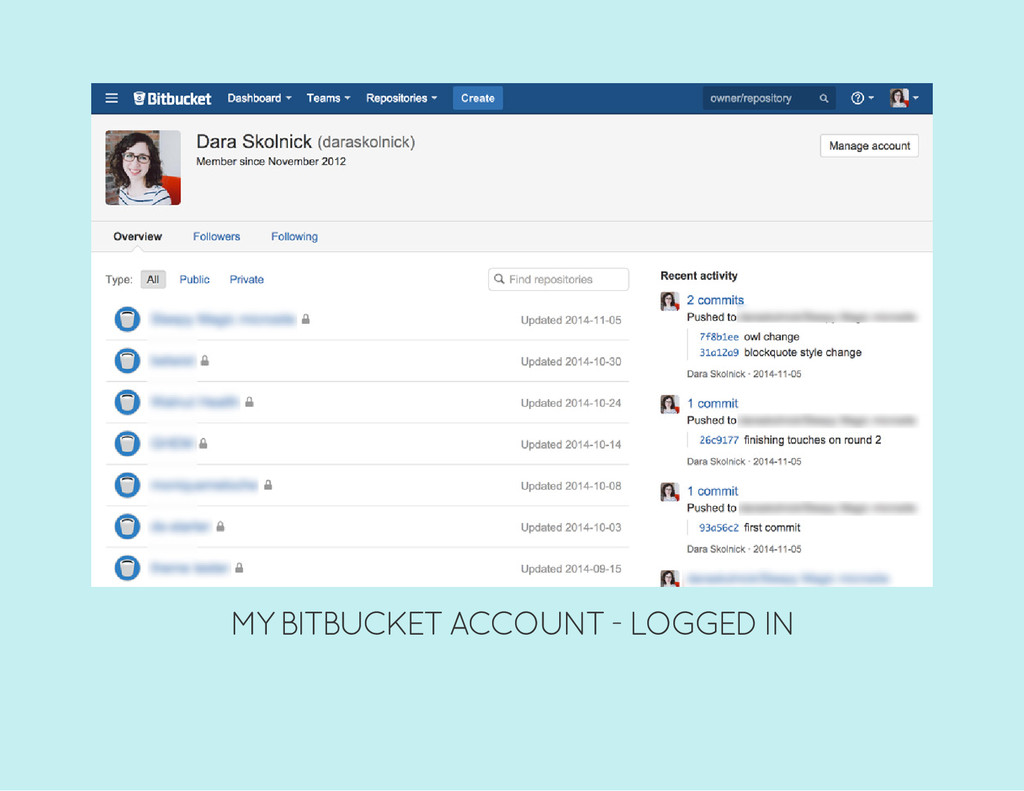The height and width of the screenshot is (791, 1024).
Task: Click the repository icon updated 2014-10-08
Action: 127,485
